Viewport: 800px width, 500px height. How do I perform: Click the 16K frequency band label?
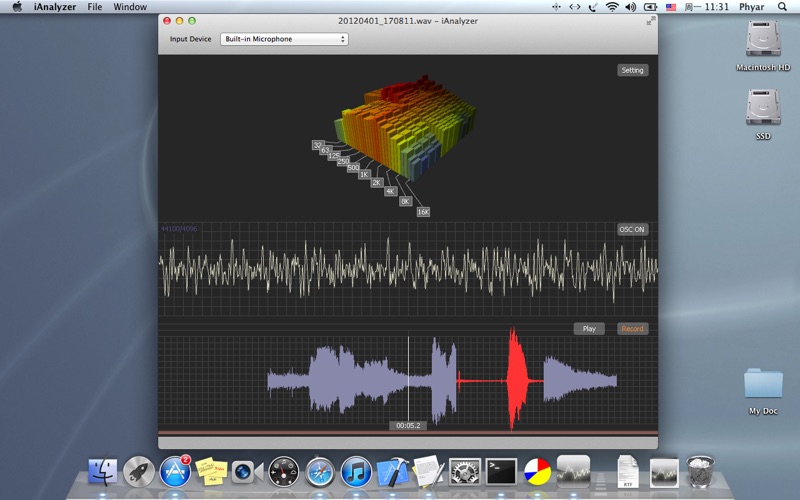point(423,212)
